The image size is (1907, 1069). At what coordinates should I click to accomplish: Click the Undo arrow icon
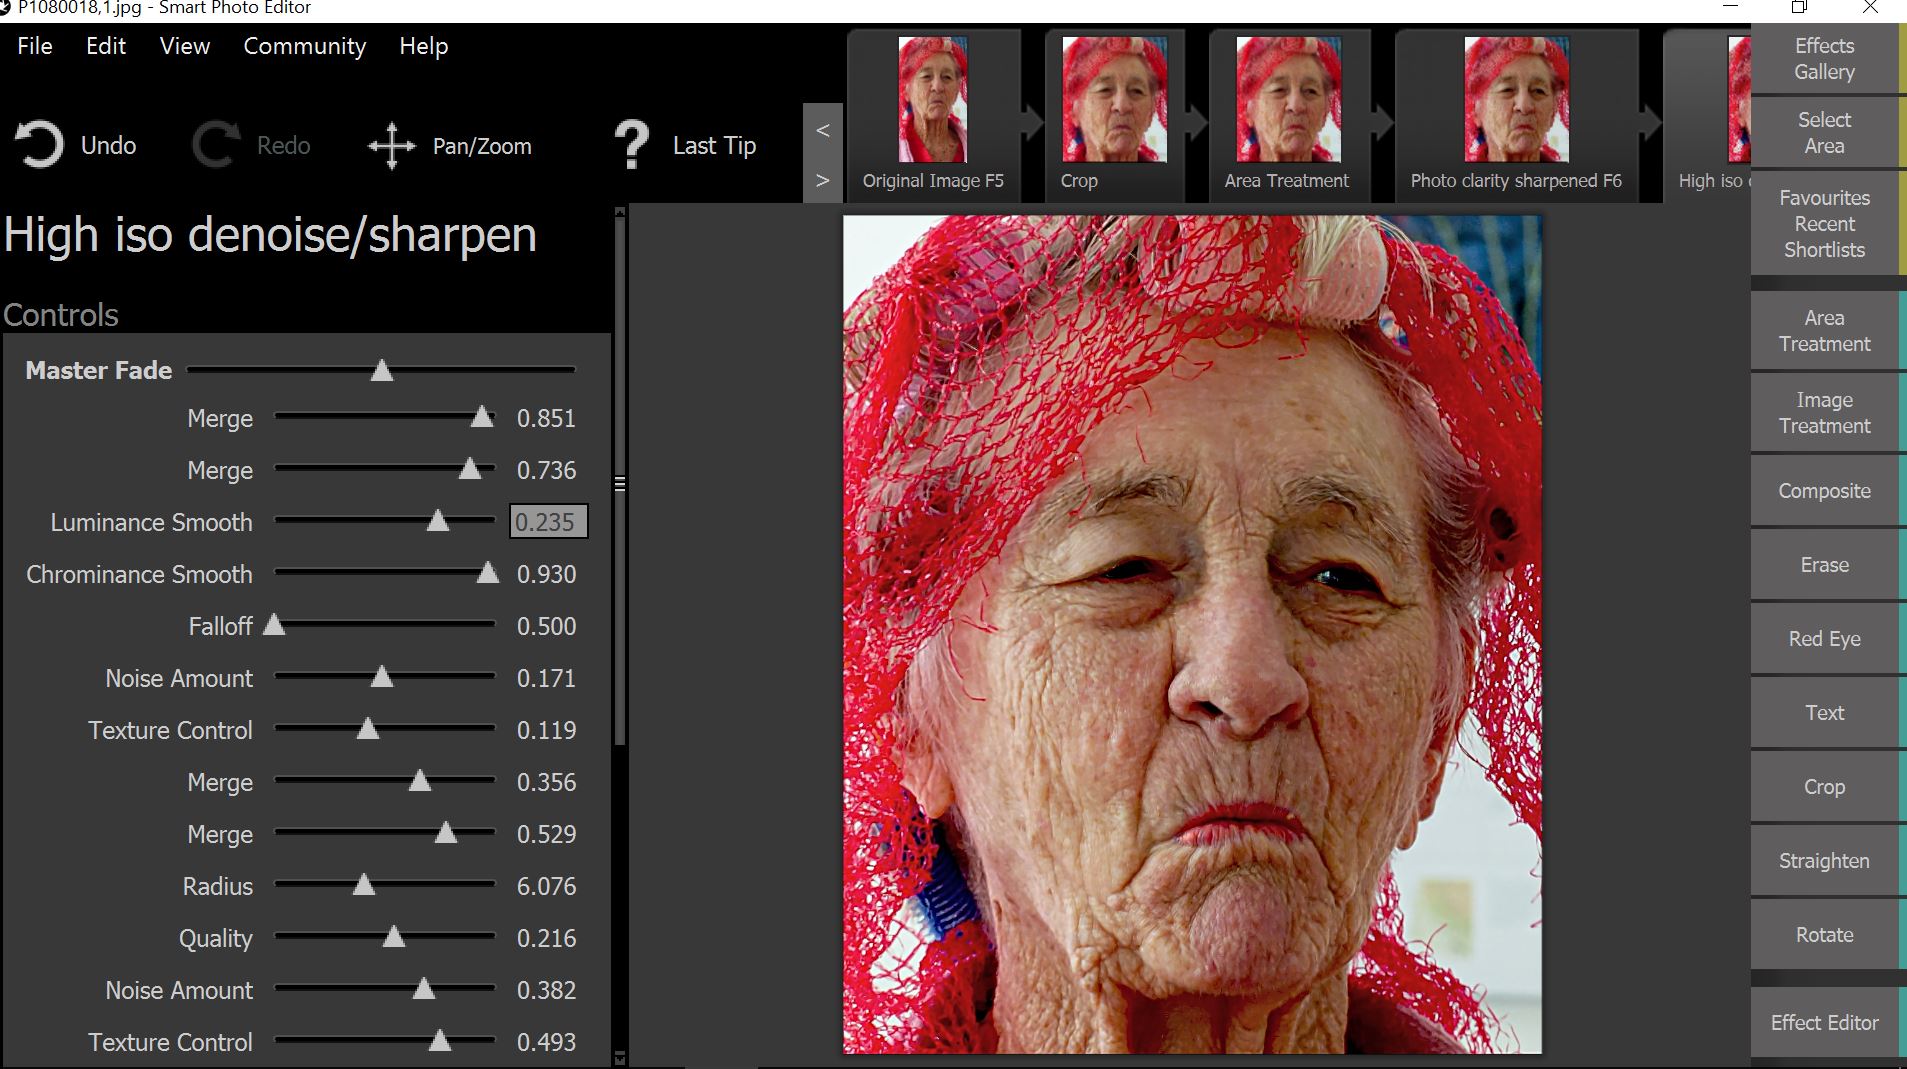pos(39,145)
